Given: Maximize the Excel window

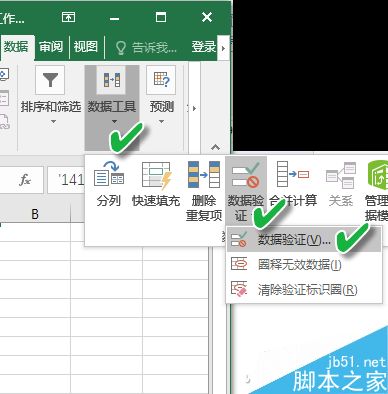Looking at the screenshot, I should [x=161, y=17].
